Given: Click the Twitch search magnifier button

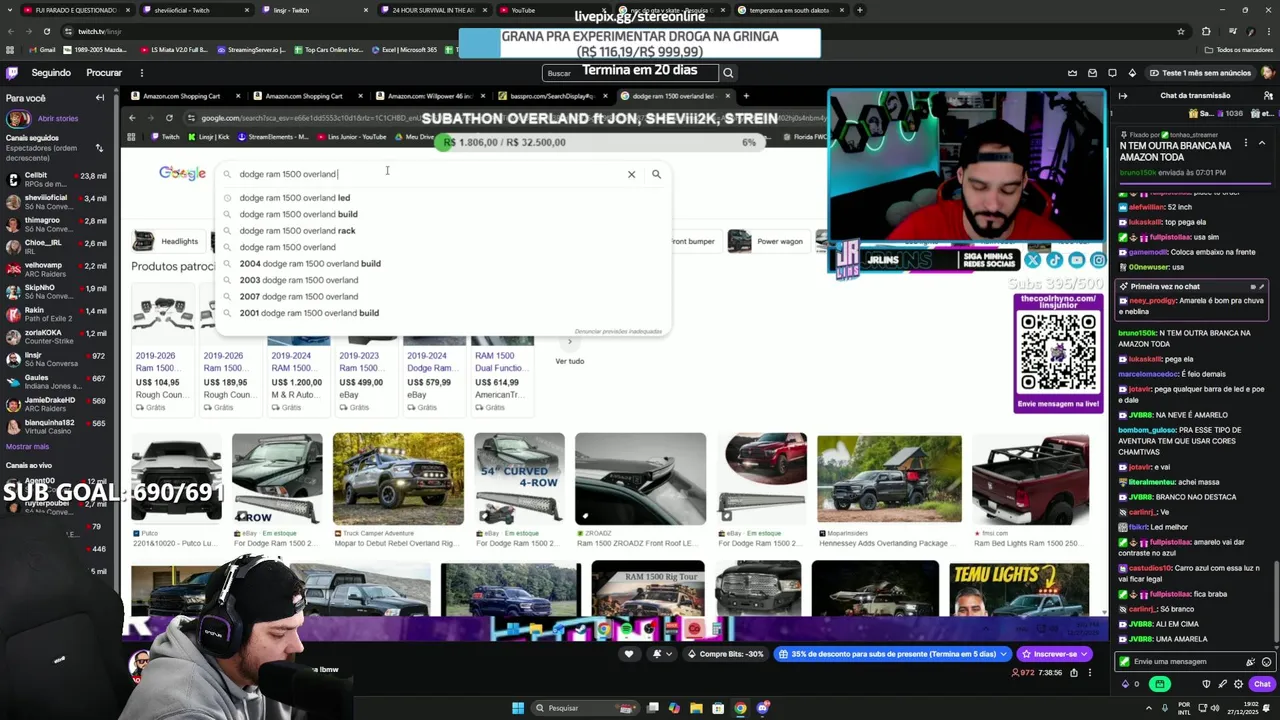Looking at the screenshot, I should coord(728,73).
